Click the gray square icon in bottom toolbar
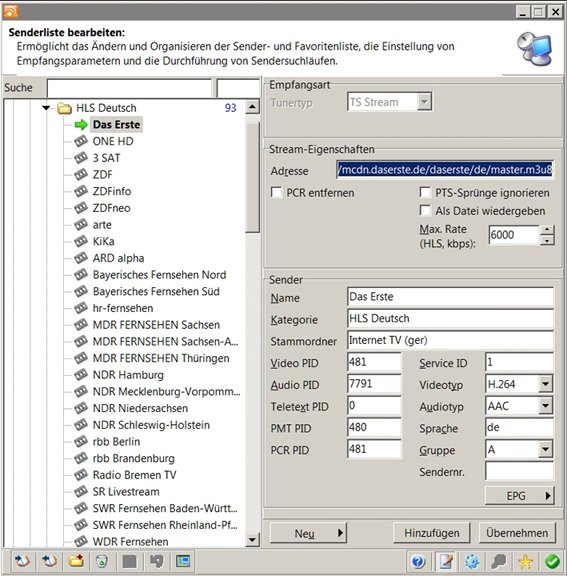This screenshot has height=576, width=567. tap(129, 561)
